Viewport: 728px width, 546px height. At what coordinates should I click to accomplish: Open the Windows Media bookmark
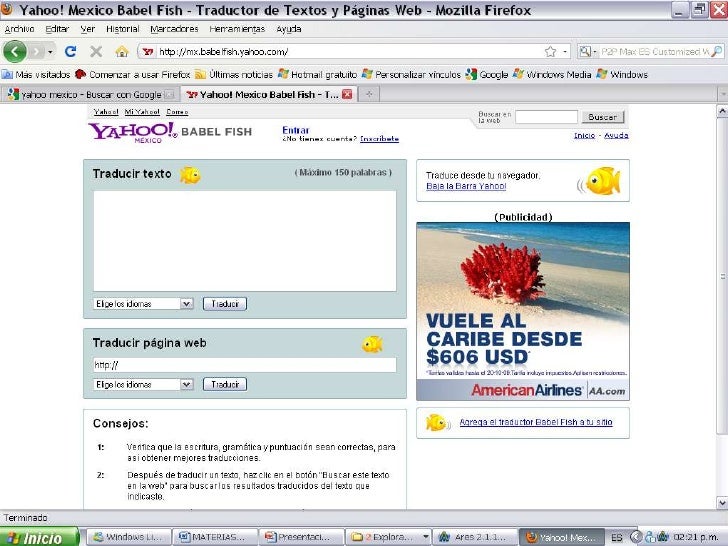coord(552,74)
